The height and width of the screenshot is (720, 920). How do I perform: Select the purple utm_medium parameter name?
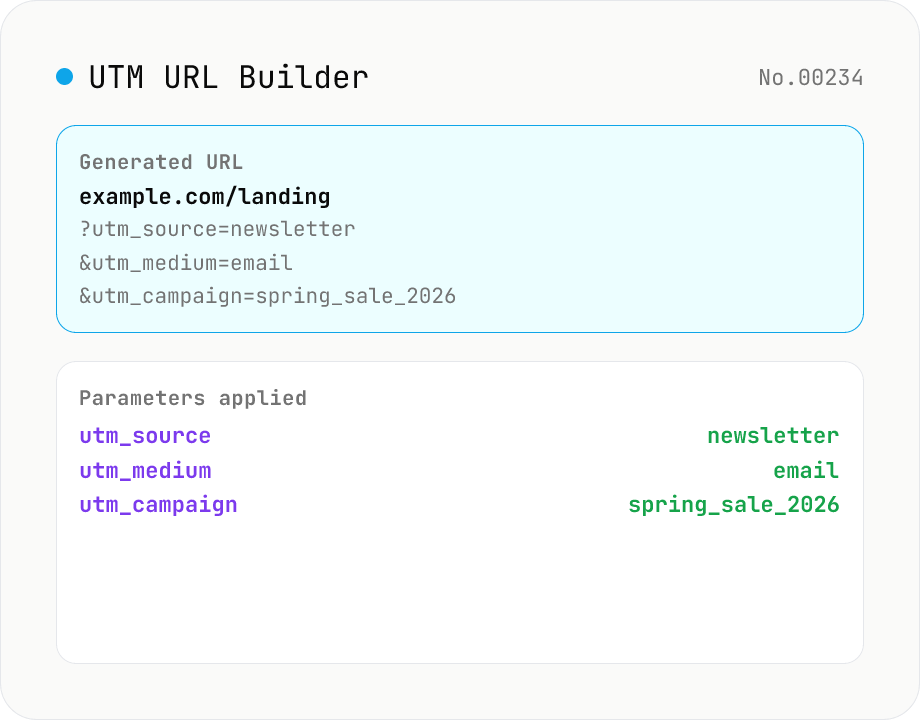pyautogui.click(x=145, y=471)
